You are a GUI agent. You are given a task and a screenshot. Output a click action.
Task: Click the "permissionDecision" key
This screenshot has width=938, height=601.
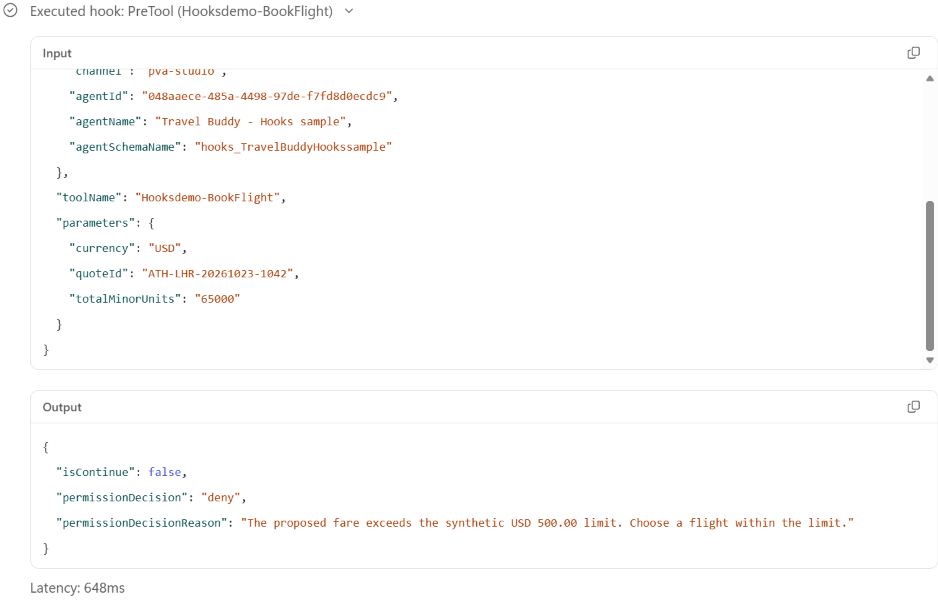(121, 498)
